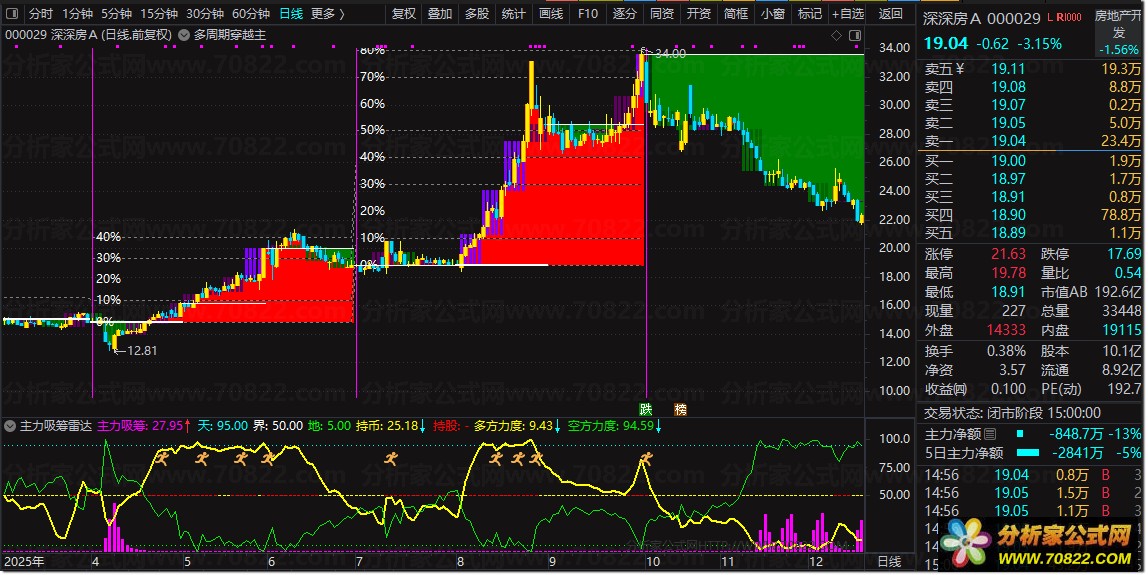
Task: Click the 换手 0.38% value
Action: (x=1005, y=351)
